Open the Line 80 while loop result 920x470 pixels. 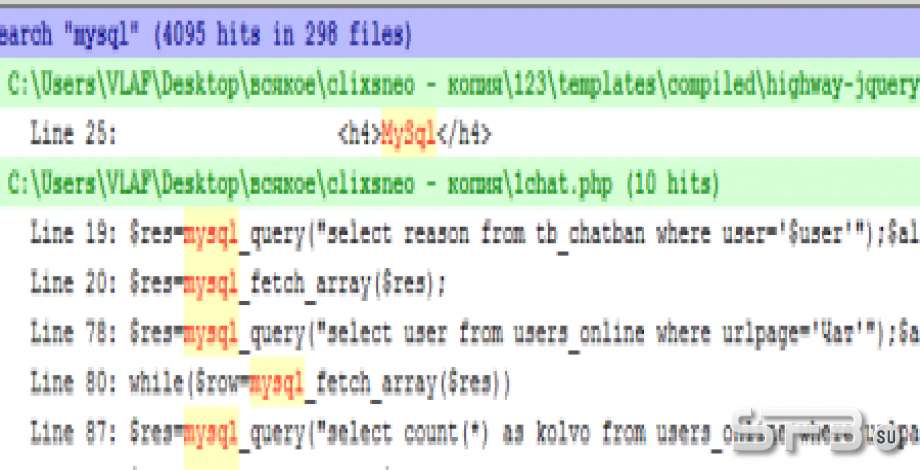click(460, 381)
